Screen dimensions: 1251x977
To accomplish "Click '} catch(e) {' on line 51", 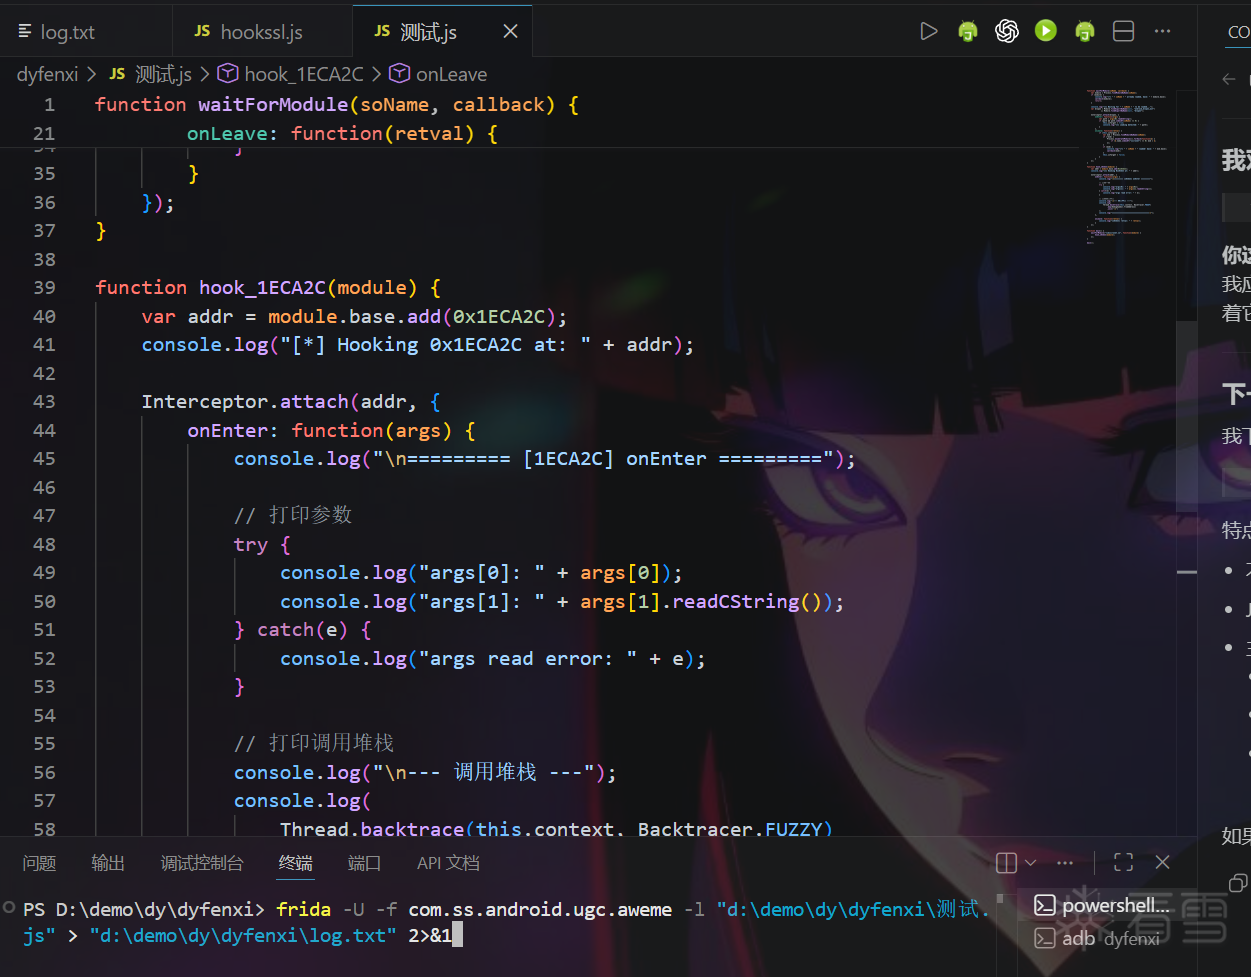I will [x=302, y=629].
